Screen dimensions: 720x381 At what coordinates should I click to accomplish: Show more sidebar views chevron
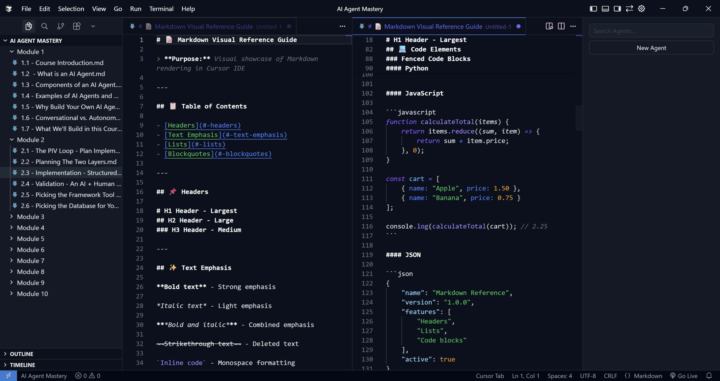click(93, 27)
